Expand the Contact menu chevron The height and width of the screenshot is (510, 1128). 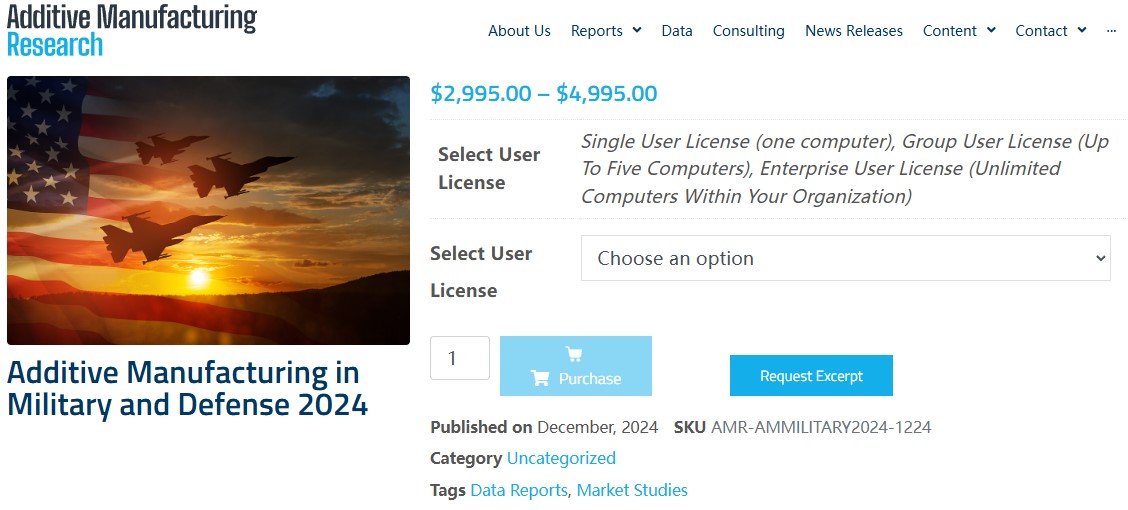pyautogui.click(x=1082, y=31)
